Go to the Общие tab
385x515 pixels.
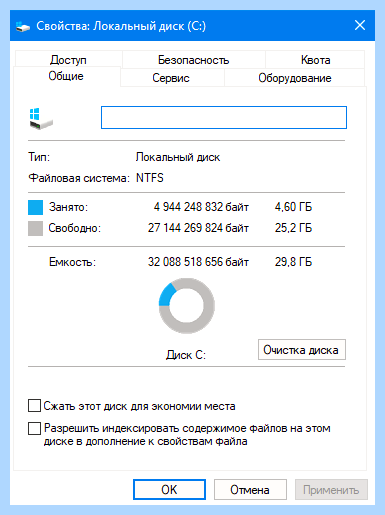click(66, 76)
